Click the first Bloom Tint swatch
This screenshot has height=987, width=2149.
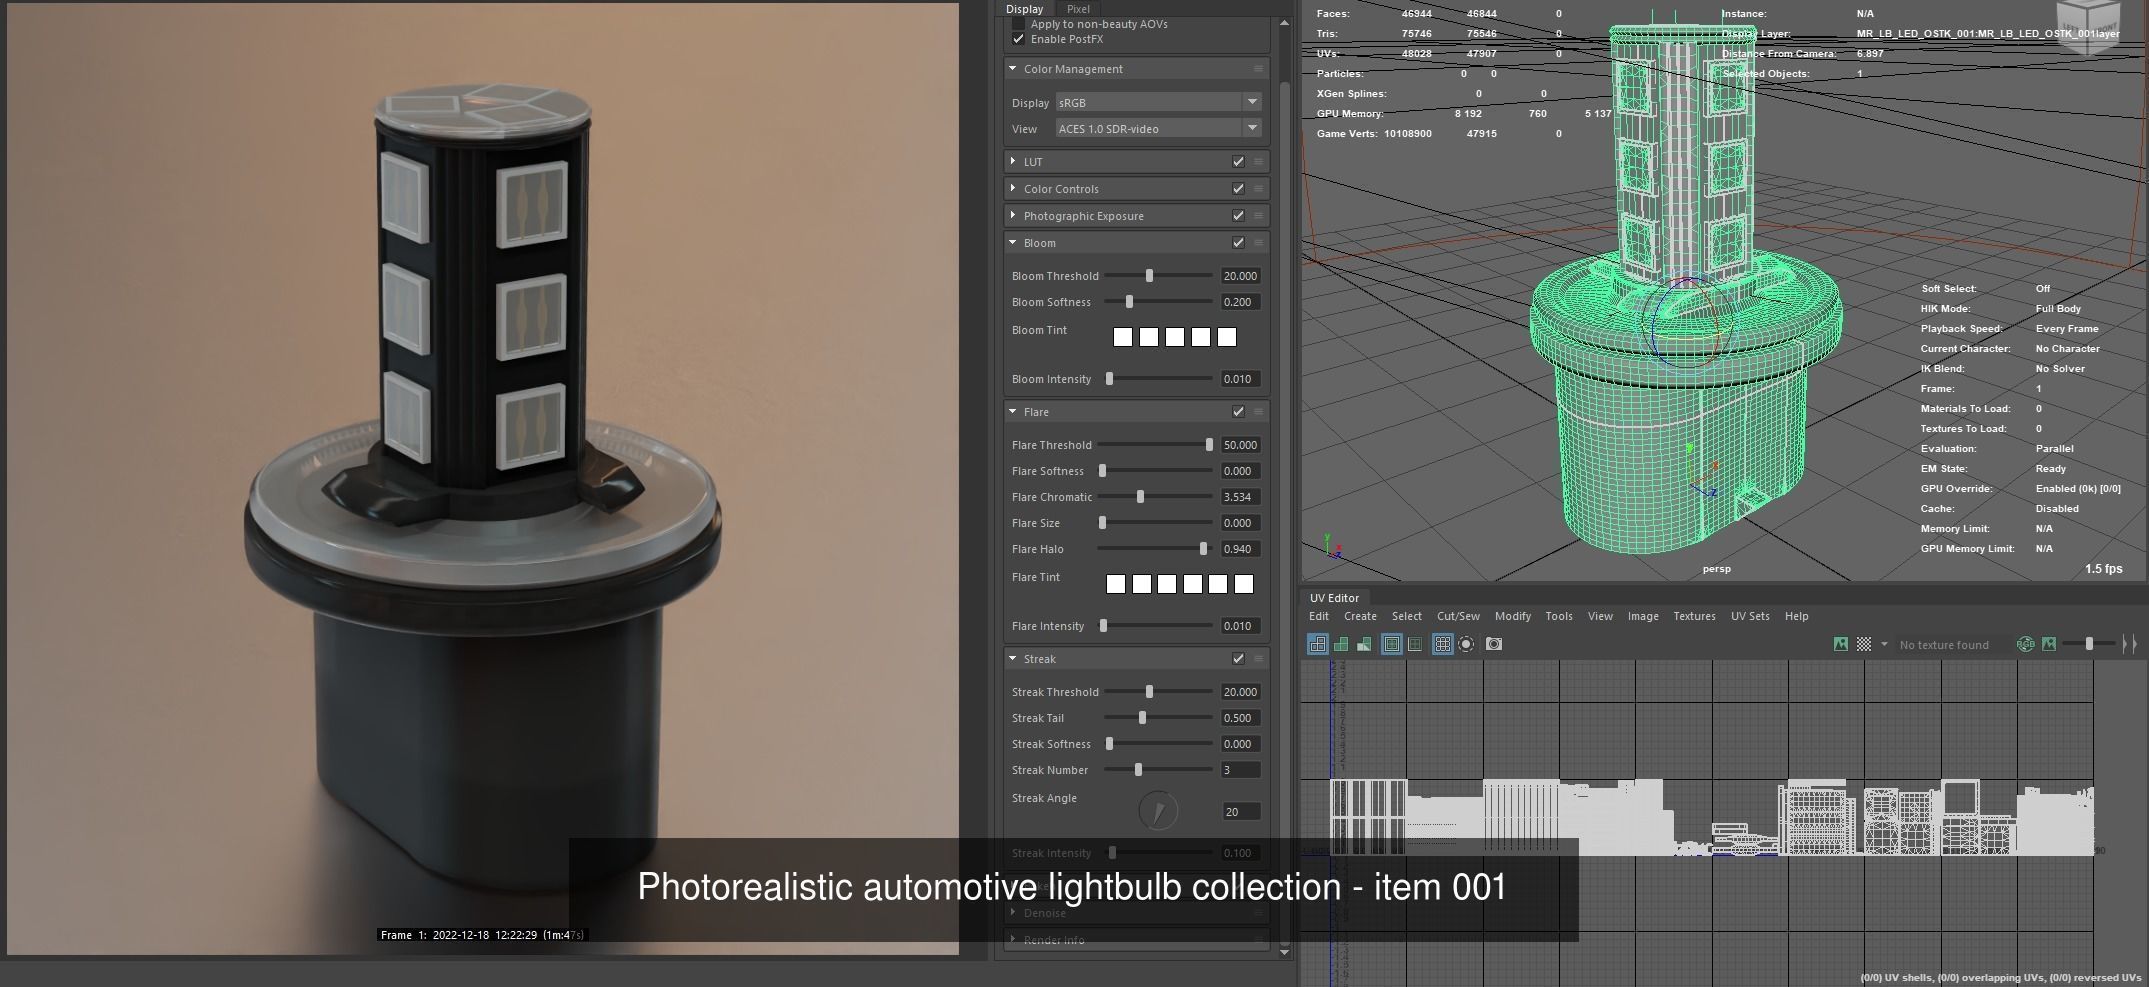pos(1123,338)
